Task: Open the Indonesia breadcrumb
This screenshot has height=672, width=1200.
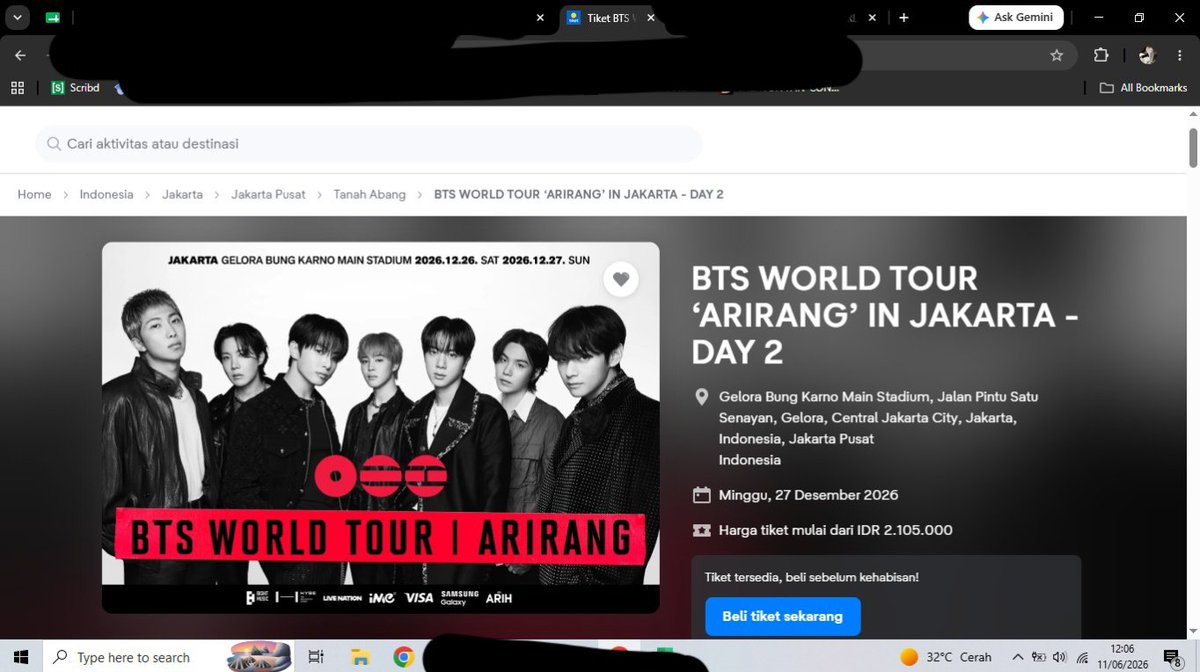Action: 106,194
